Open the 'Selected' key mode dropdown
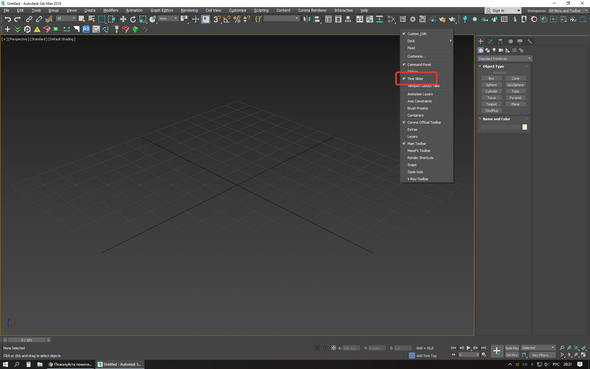The image size is (590, 369). pyautogui.click(x=538, y=348)
